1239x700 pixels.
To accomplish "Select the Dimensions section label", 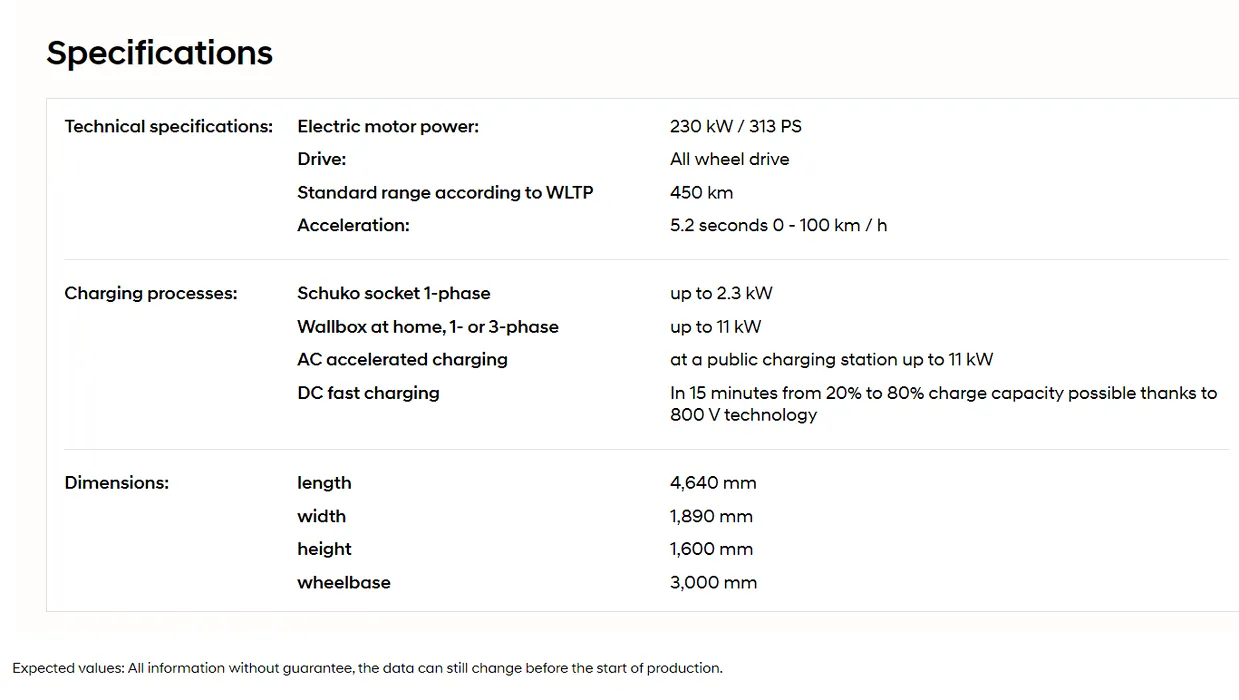I will [x=117, y=482].
